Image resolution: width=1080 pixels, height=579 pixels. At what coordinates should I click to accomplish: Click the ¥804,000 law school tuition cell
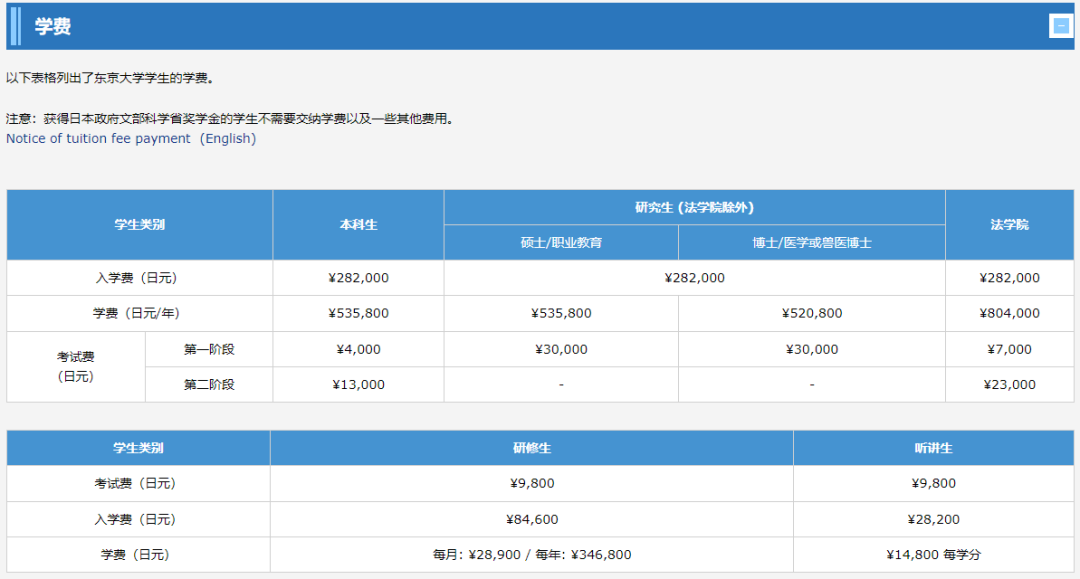point(1010,313)
